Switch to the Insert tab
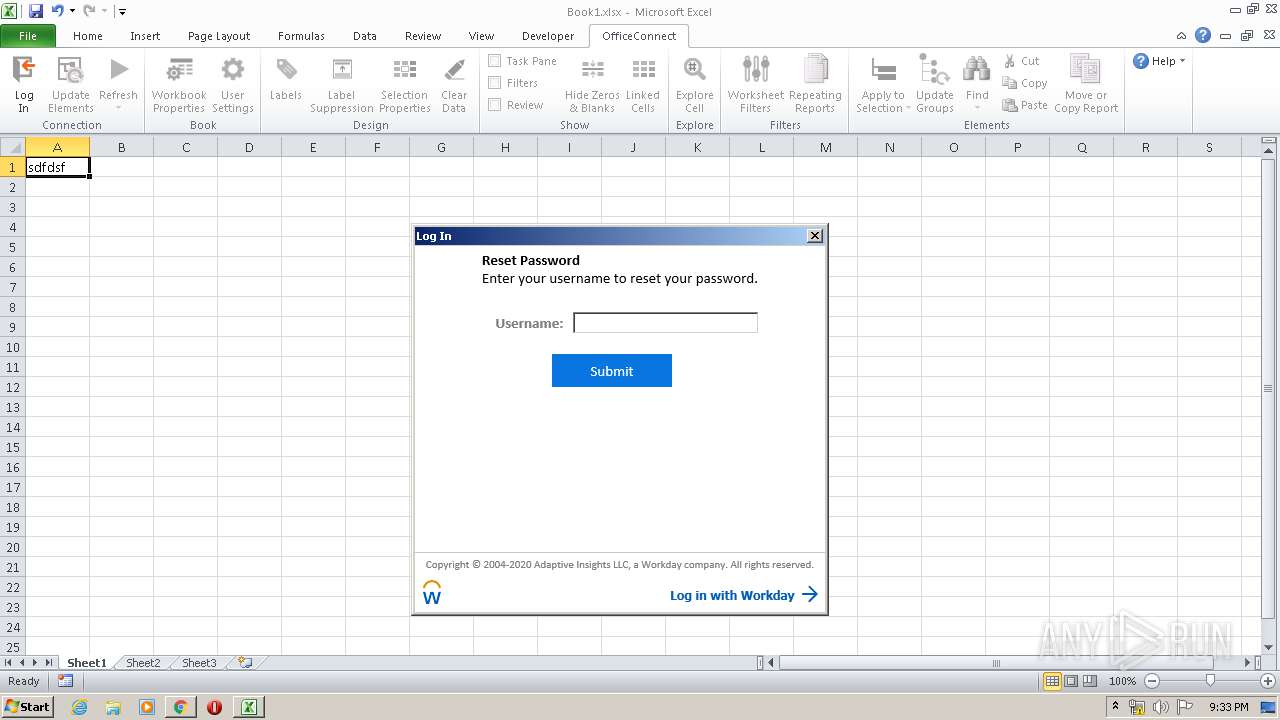The height and width of the screenshot is (720, 1280). point(145,36)
